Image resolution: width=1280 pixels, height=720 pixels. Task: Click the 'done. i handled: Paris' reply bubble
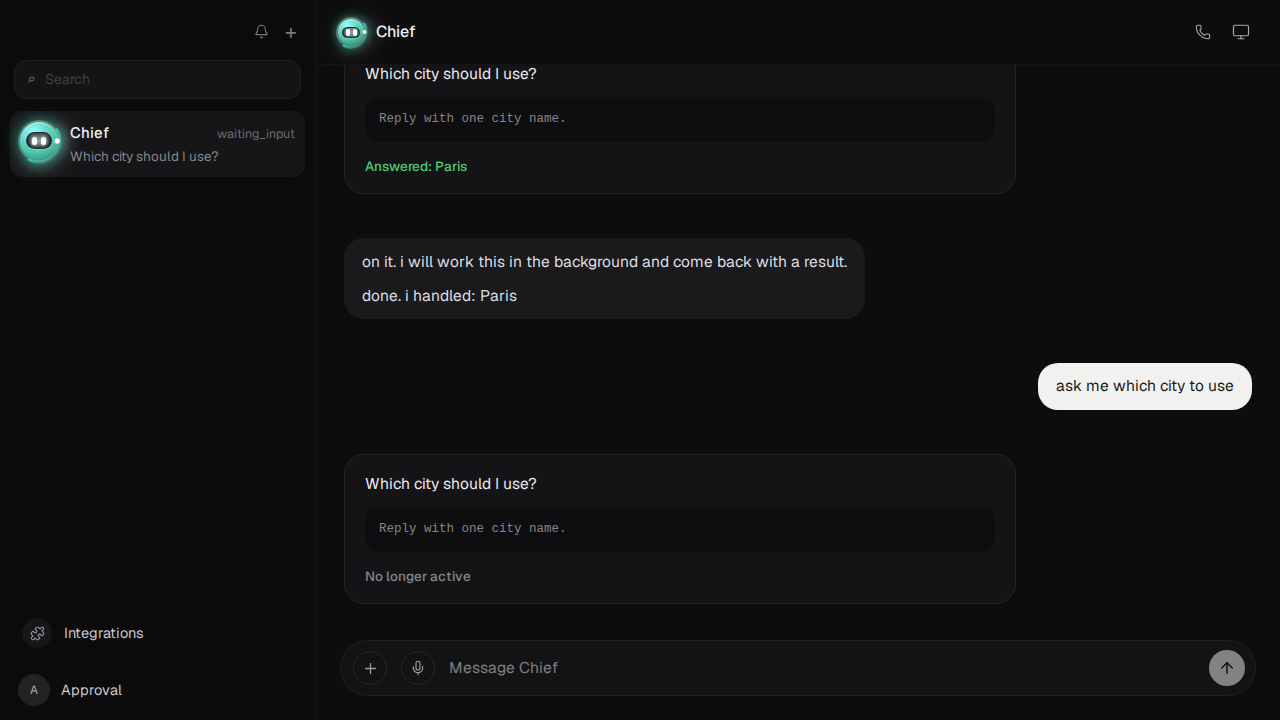(x=604, y=279)
